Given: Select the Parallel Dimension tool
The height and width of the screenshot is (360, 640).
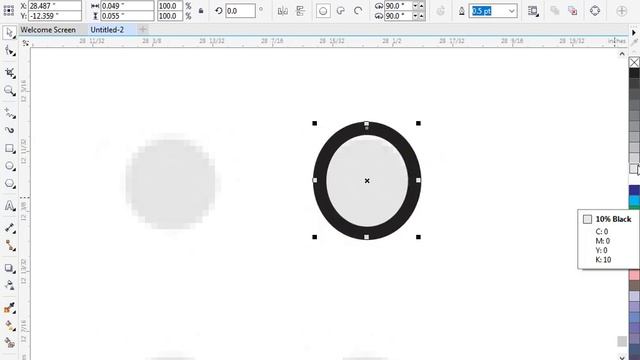Looking at the screenshot, I should click(x=9, y=228).
